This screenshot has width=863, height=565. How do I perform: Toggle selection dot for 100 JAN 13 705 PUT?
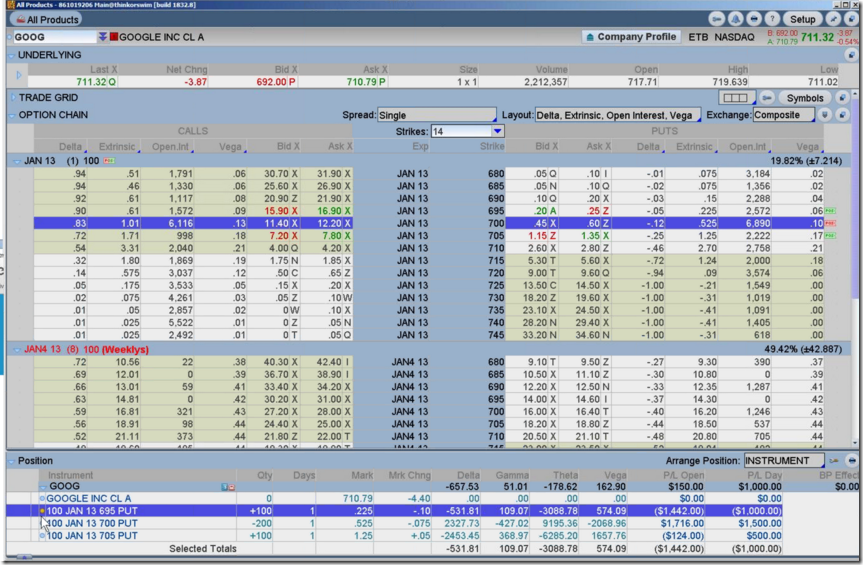point(42,535)
